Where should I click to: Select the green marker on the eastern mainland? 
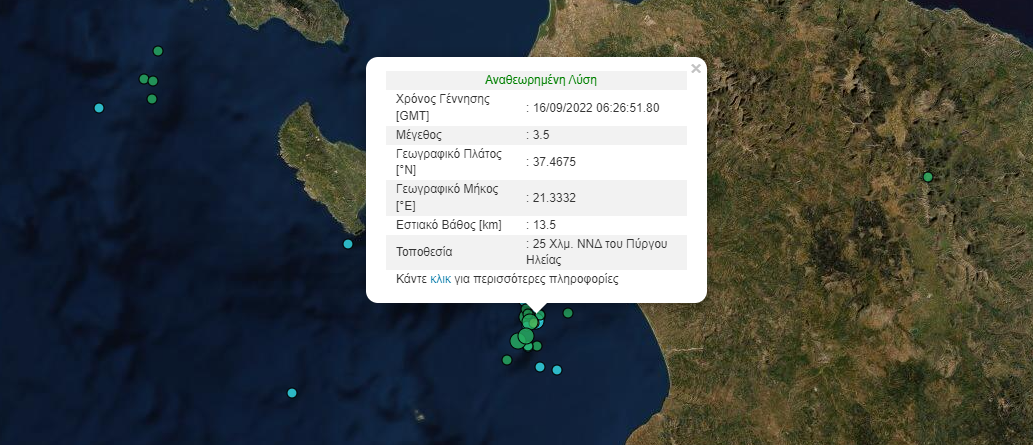(928, 177)
